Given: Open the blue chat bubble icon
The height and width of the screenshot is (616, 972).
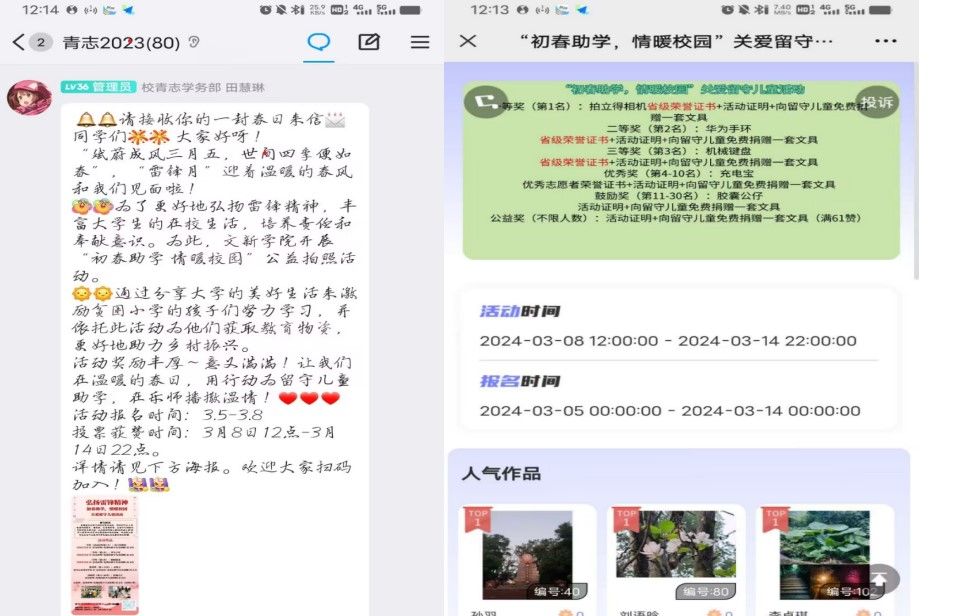Looking at the screenshot, I should click(x=318, y=42).
